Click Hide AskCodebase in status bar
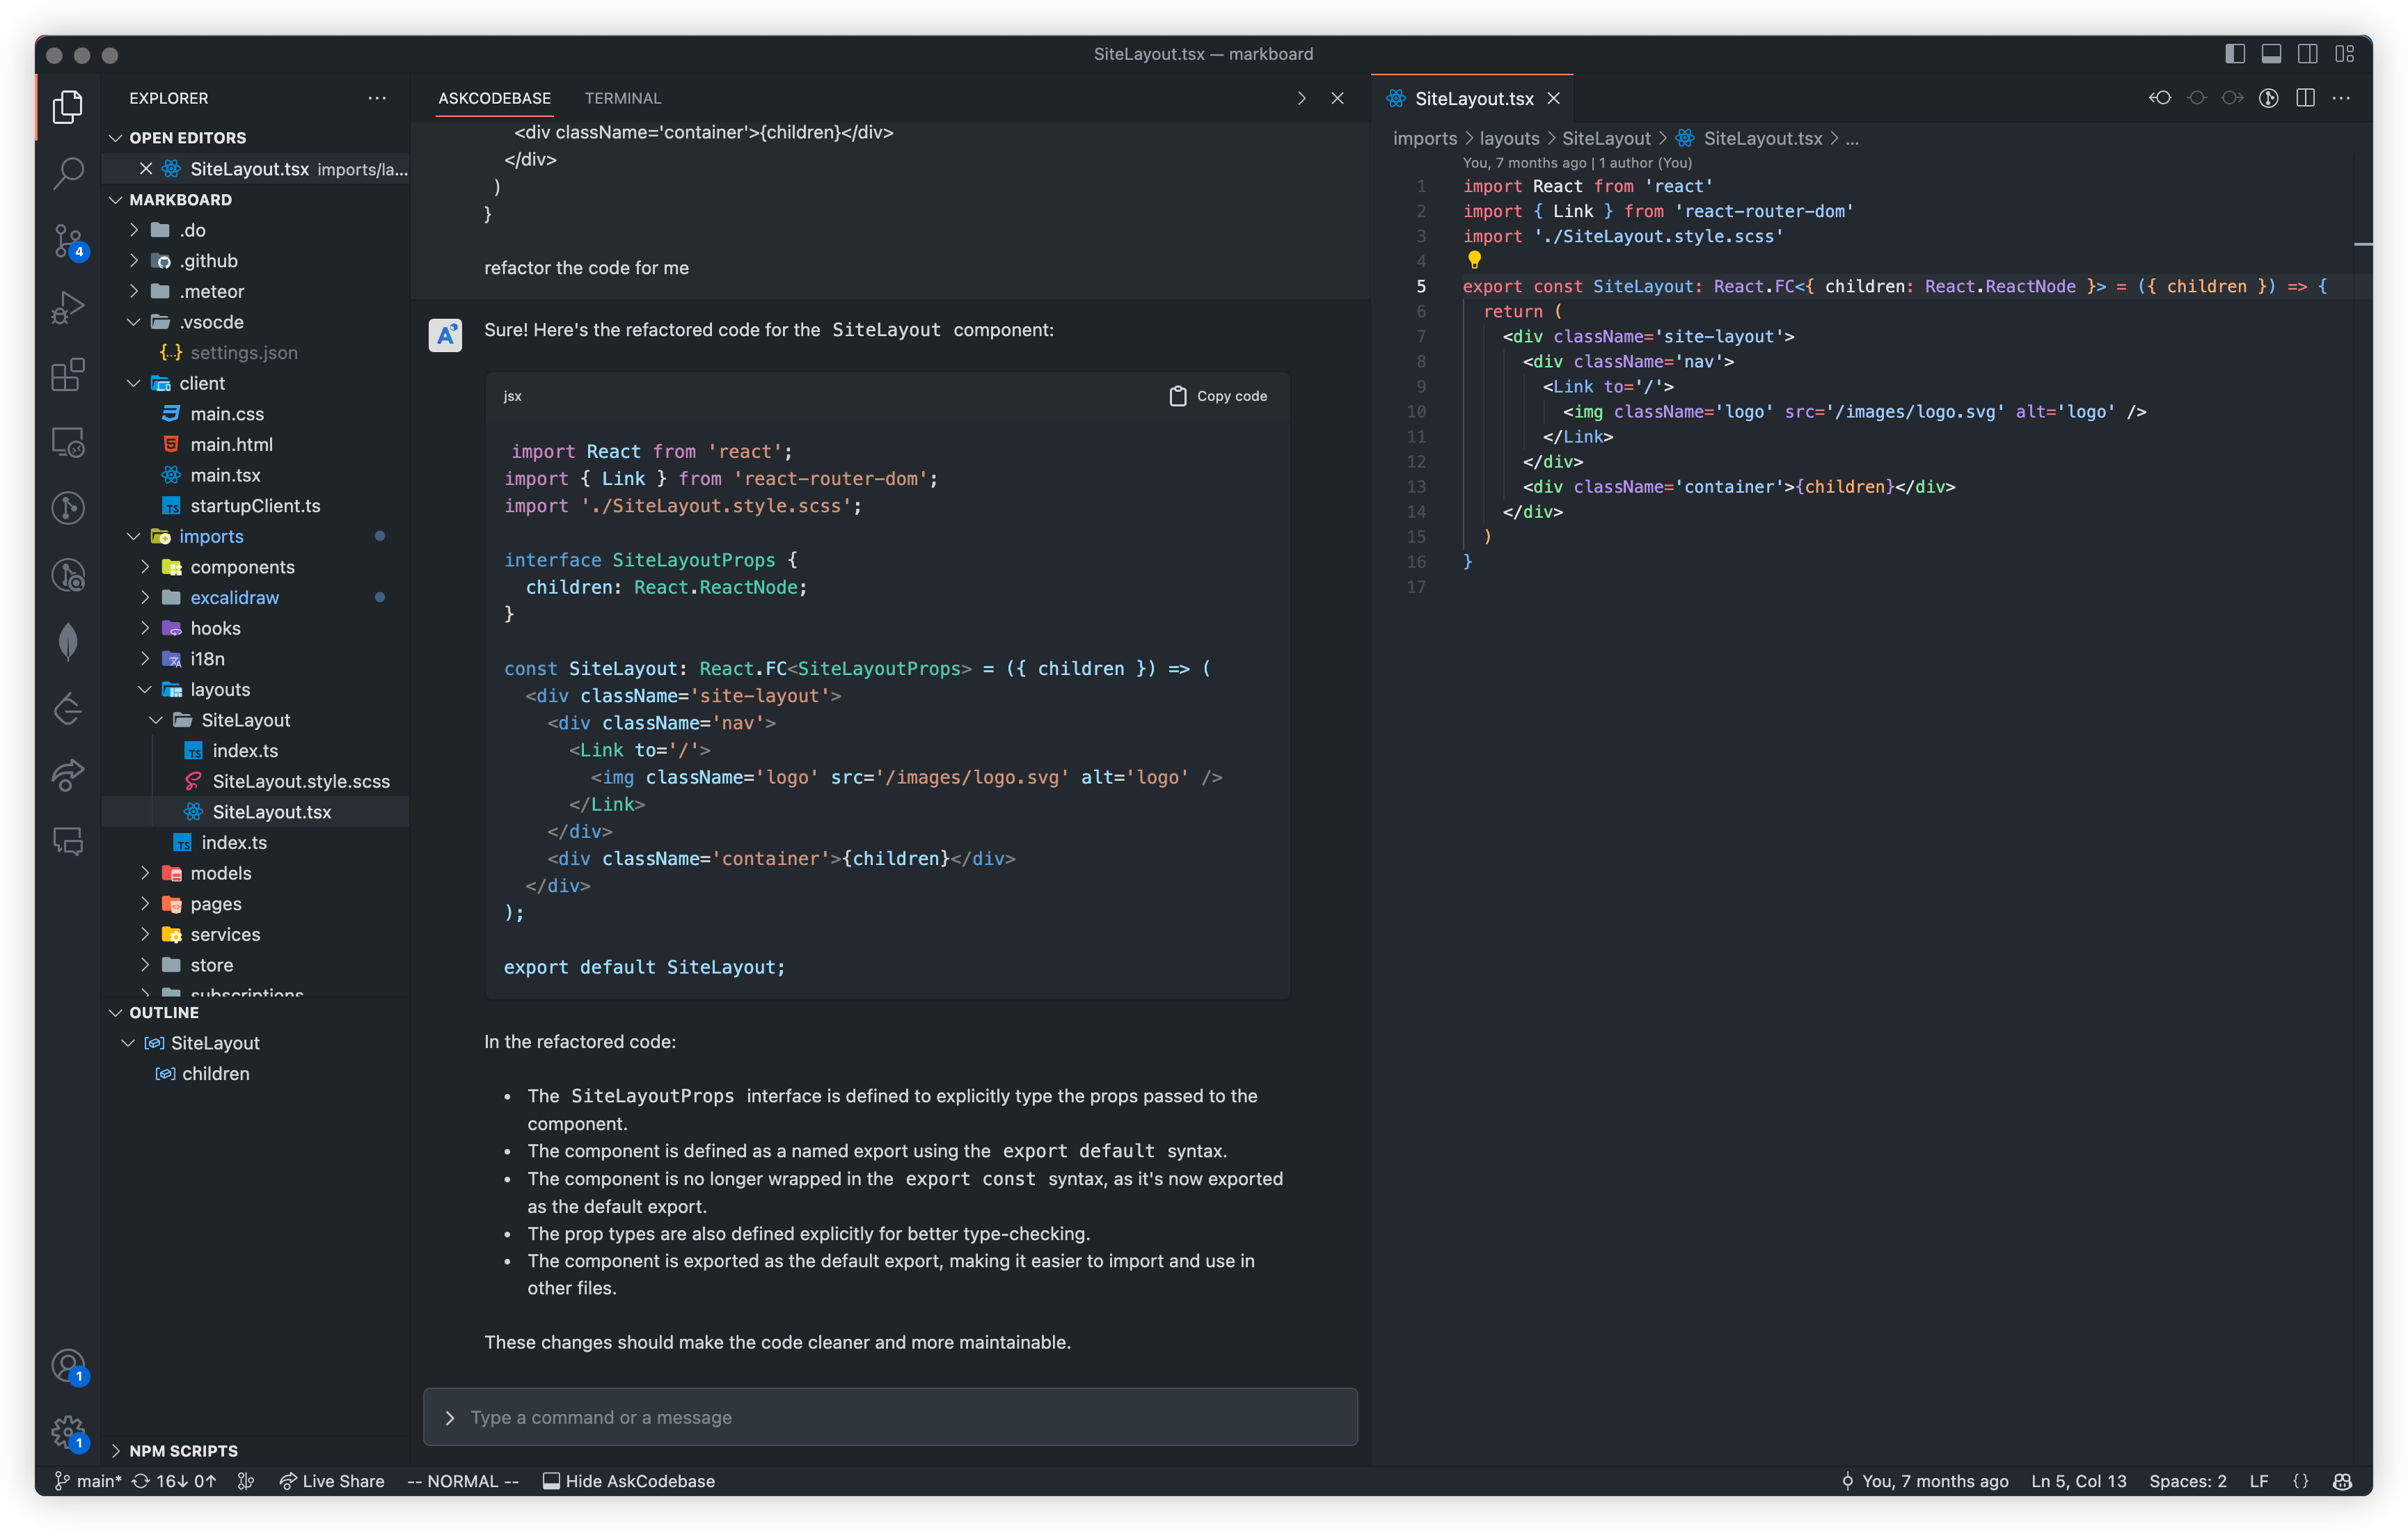 click(x=629, y=1481)
